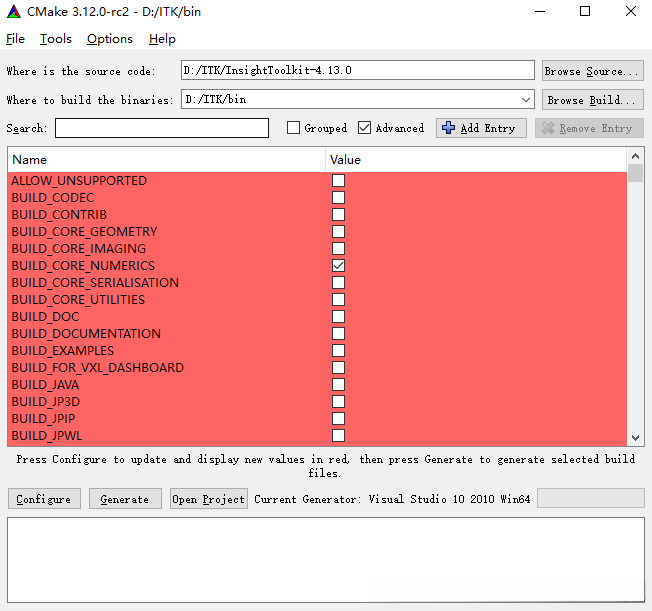The image size is (652, 611).
Task: Click the source code path field
Action: point(358,70)
